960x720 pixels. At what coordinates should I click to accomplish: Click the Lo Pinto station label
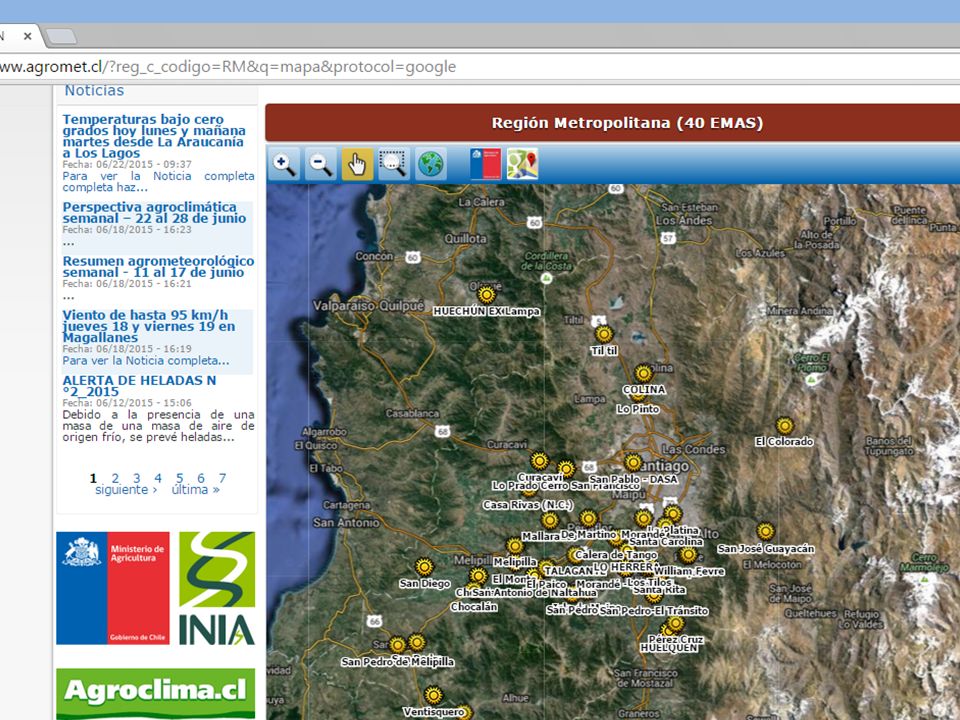point(638,409)
